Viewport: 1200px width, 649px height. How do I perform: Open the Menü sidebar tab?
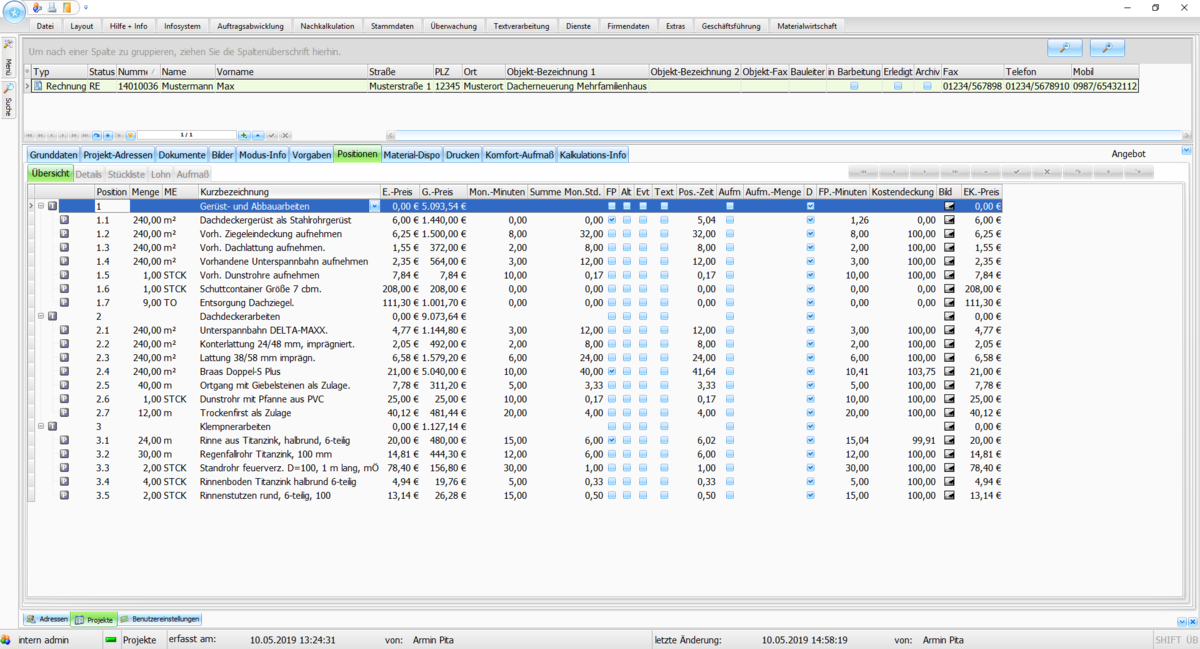pyautogui.click(x=8, y=60)
